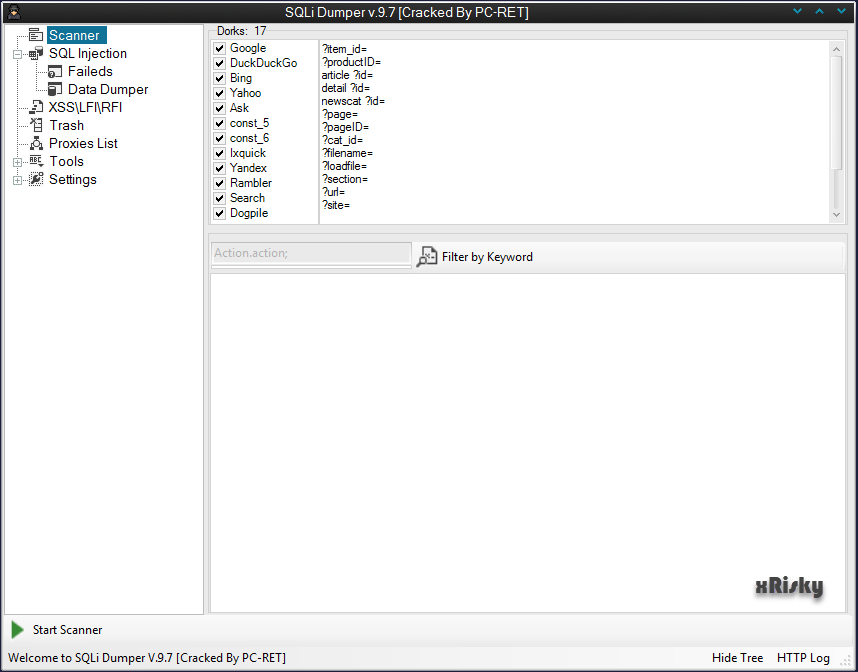
Task: Open the Trash node icon
Action: (36, 125)
